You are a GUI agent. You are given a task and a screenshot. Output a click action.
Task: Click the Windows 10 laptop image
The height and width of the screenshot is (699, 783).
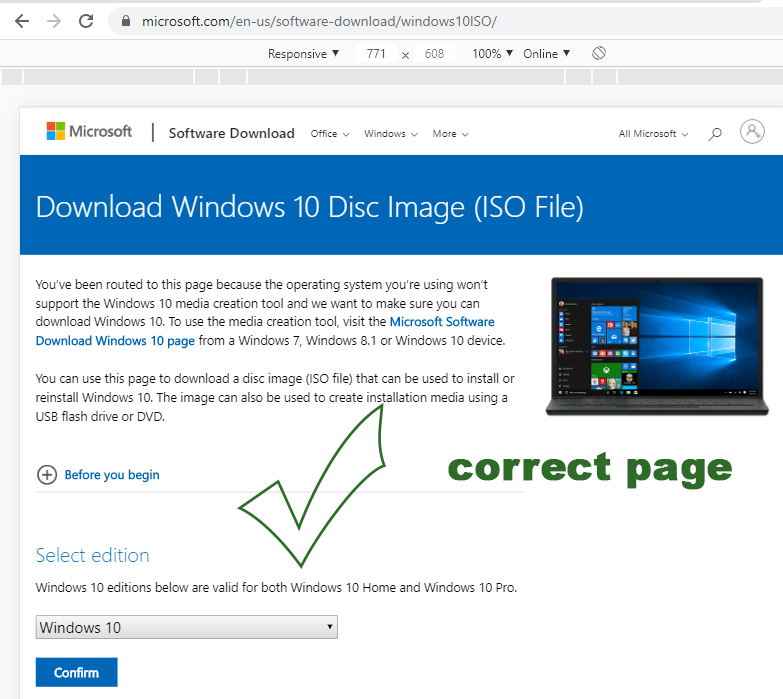pos(657,347)
